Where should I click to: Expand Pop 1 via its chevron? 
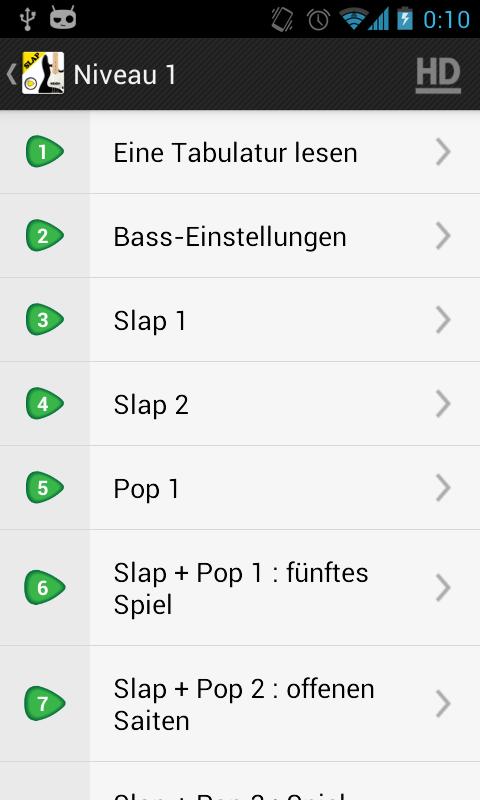tap(444, 488)
